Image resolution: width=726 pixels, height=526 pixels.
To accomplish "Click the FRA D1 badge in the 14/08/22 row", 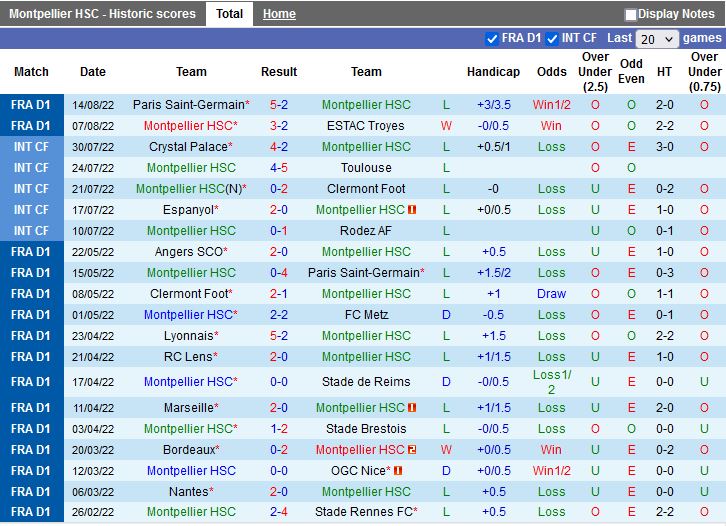I will click(x=31, y=105).
